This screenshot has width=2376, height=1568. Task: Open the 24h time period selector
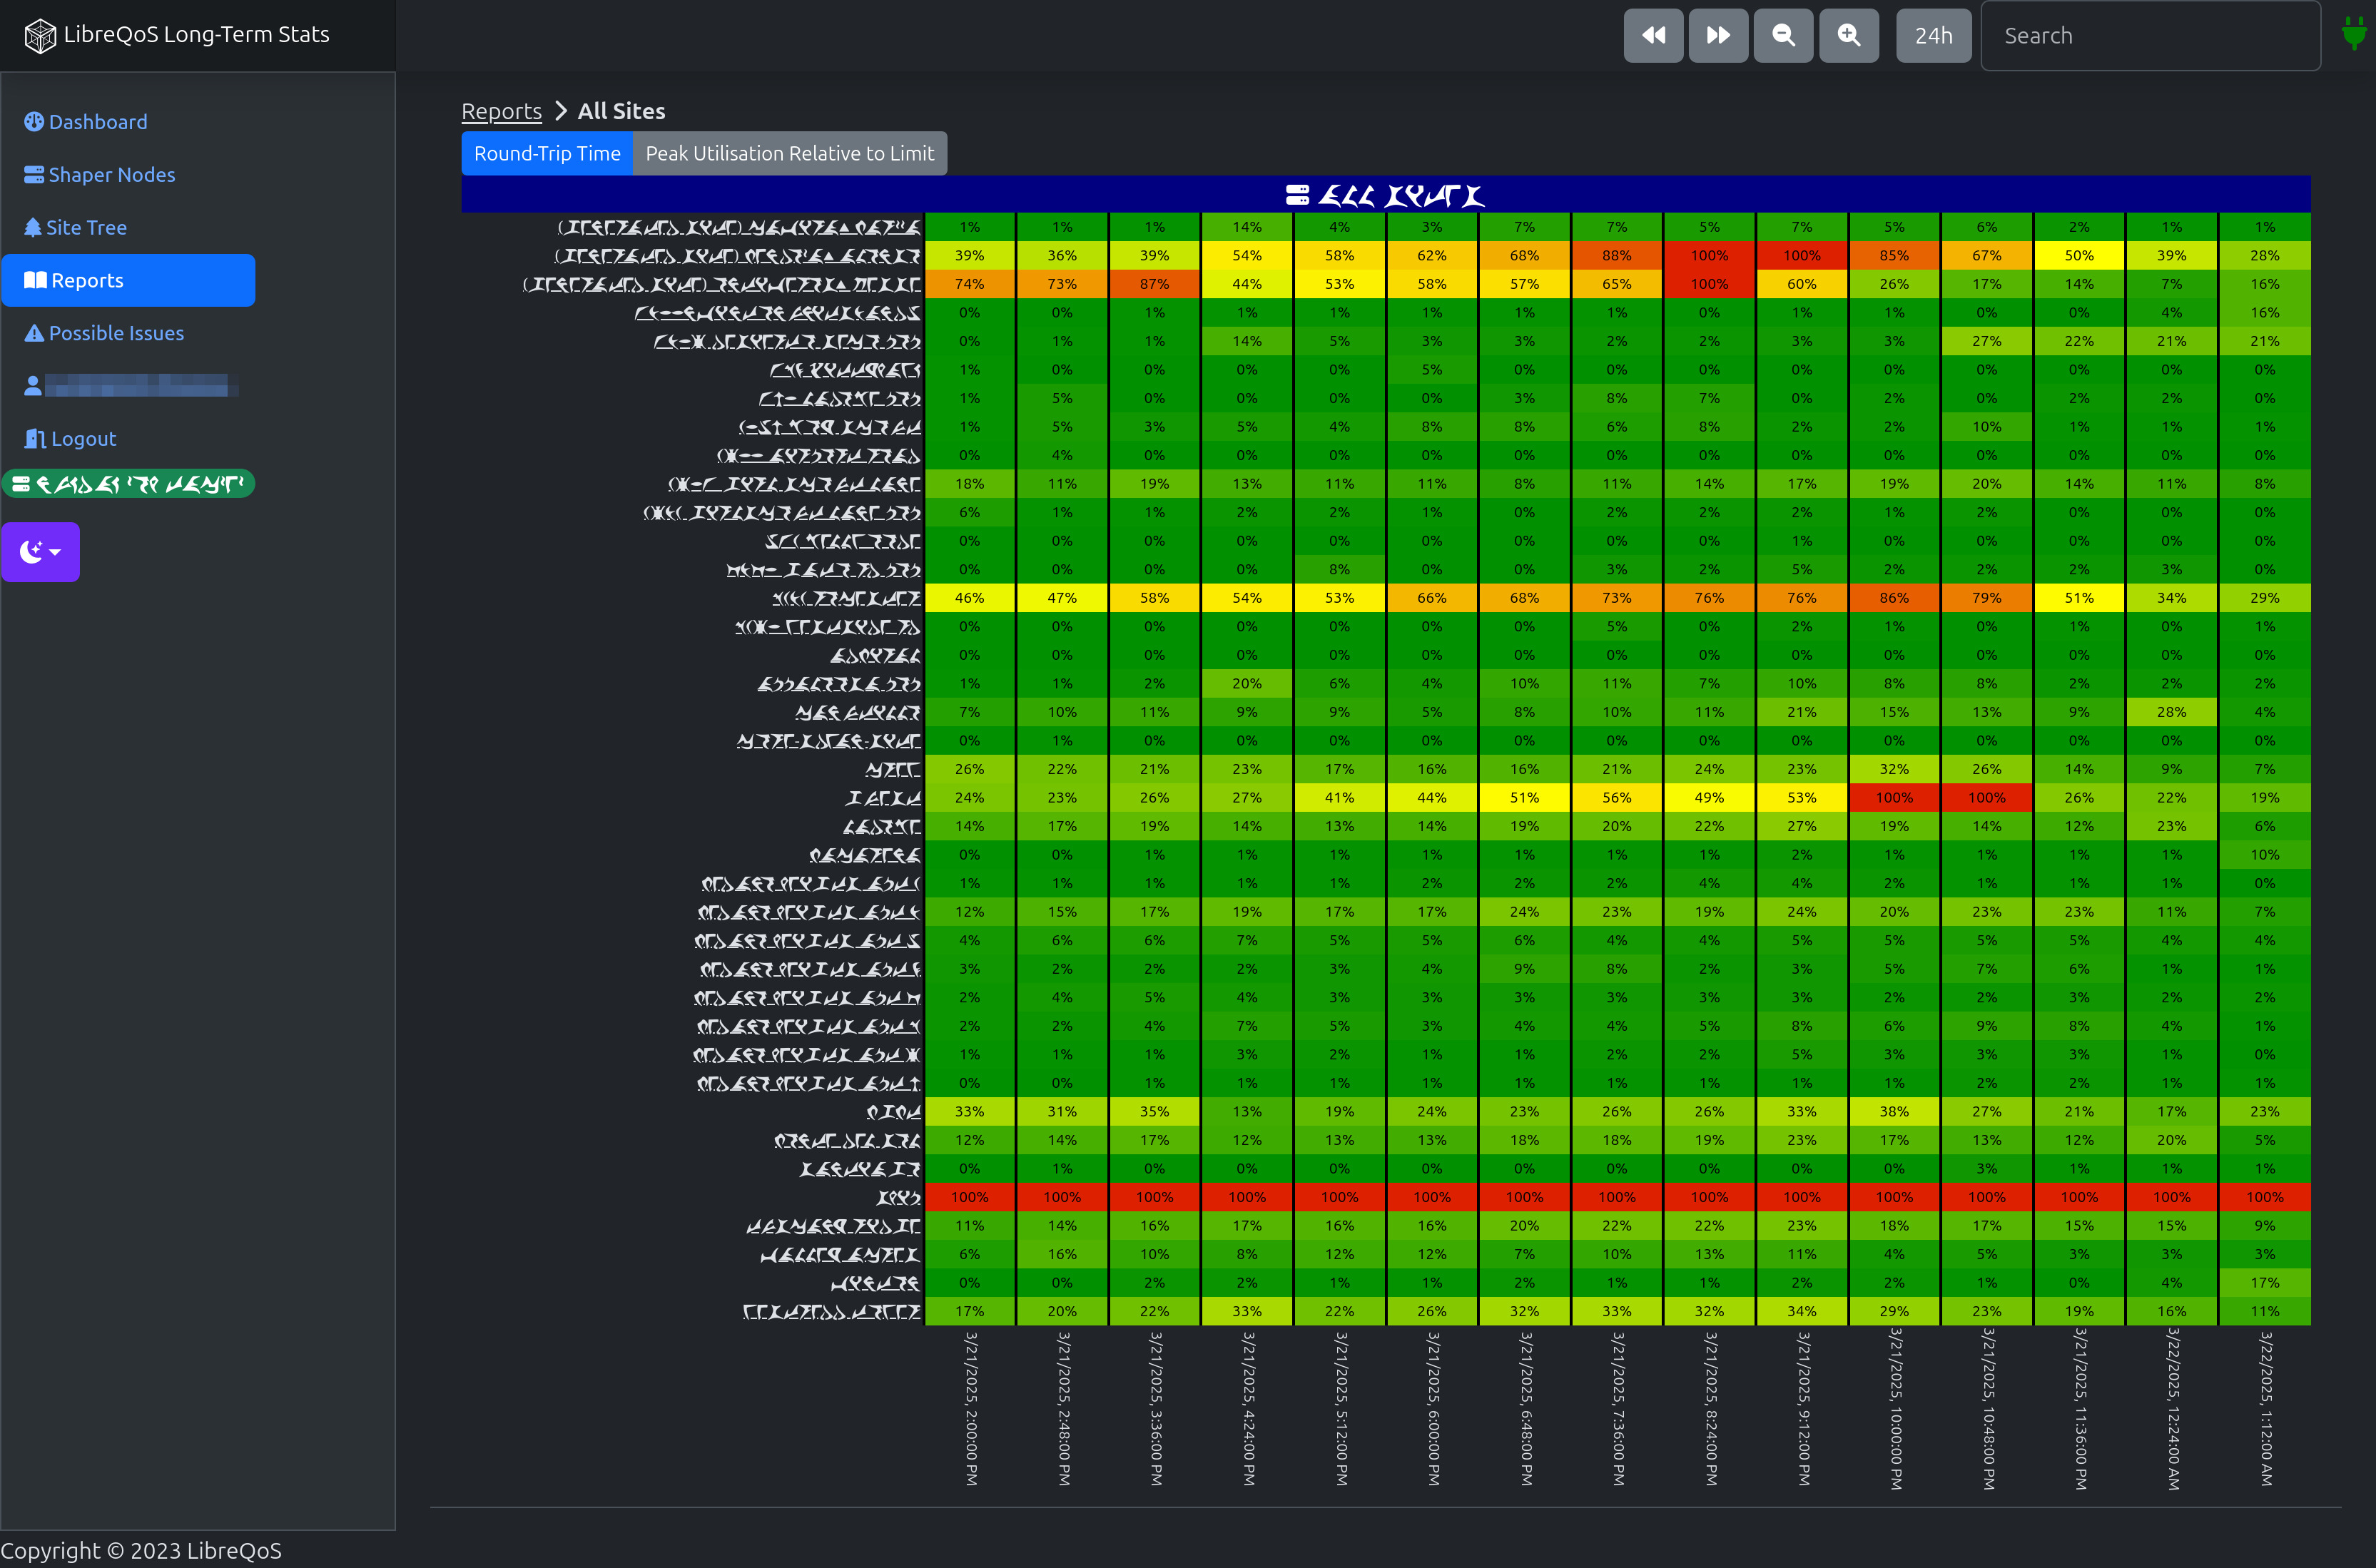pos(1933,36)
